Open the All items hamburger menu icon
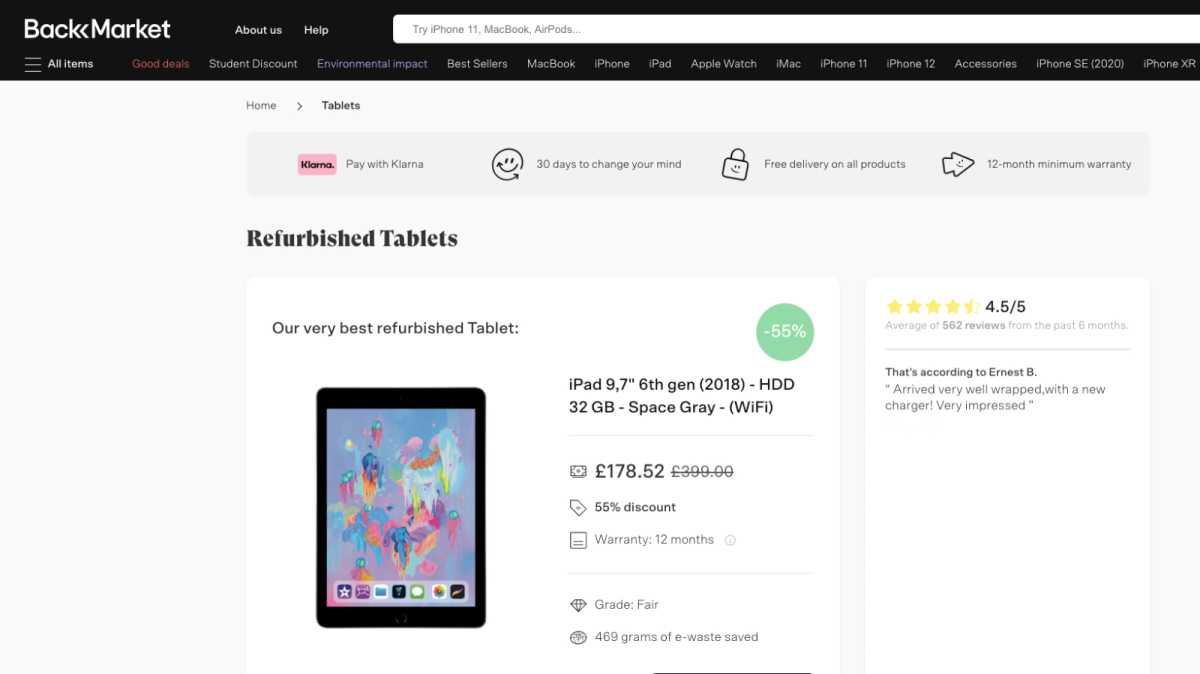 click(33, 64)
